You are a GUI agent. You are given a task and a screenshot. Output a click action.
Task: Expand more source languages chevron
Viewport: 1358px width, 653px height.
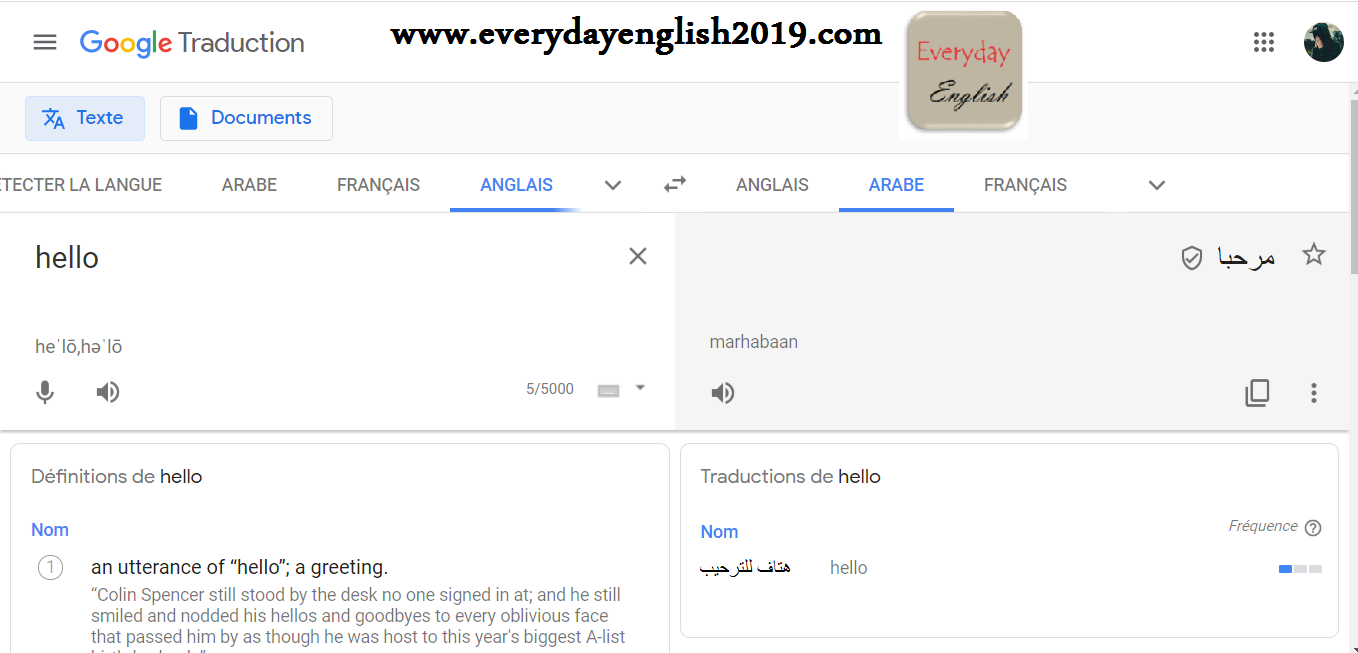point(613,185)
